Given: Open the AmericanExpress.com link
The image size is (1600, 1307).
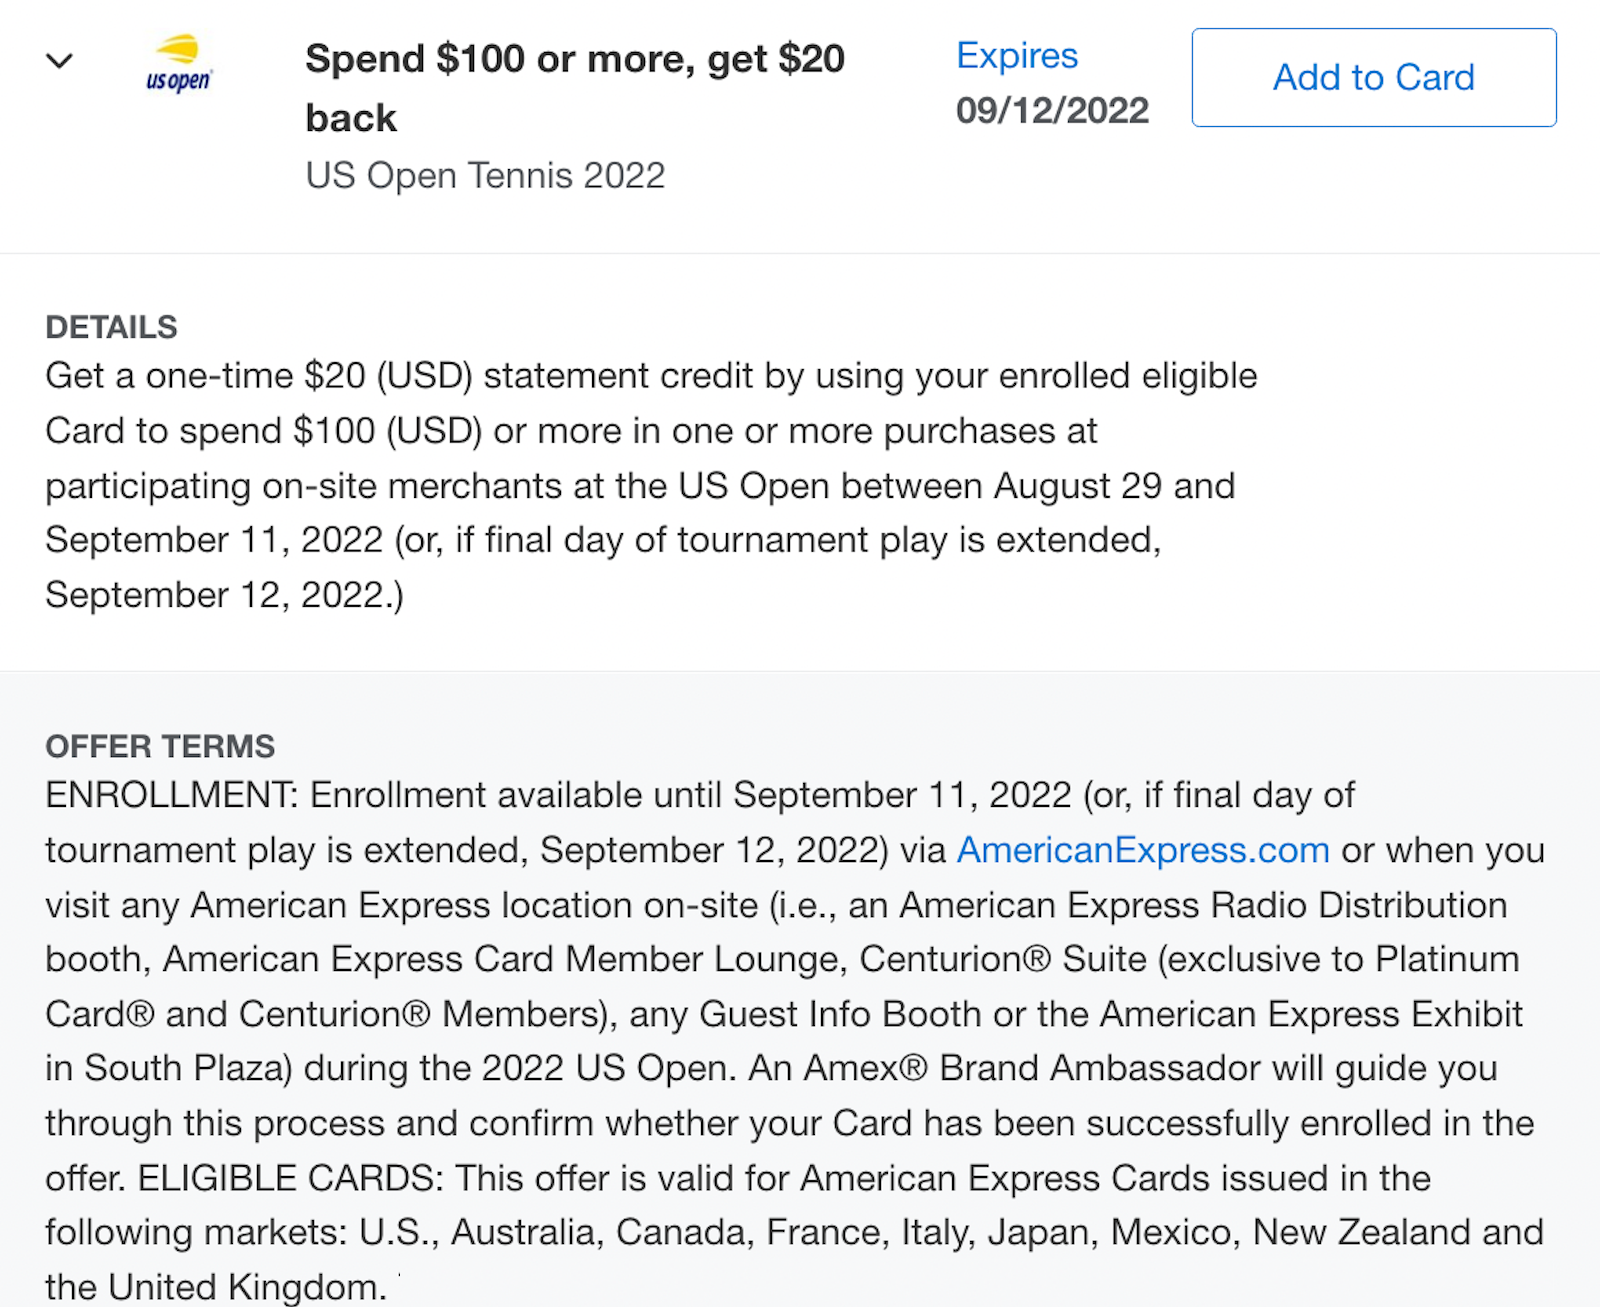Looking at the screenshot, I should tap(1143, 850).
